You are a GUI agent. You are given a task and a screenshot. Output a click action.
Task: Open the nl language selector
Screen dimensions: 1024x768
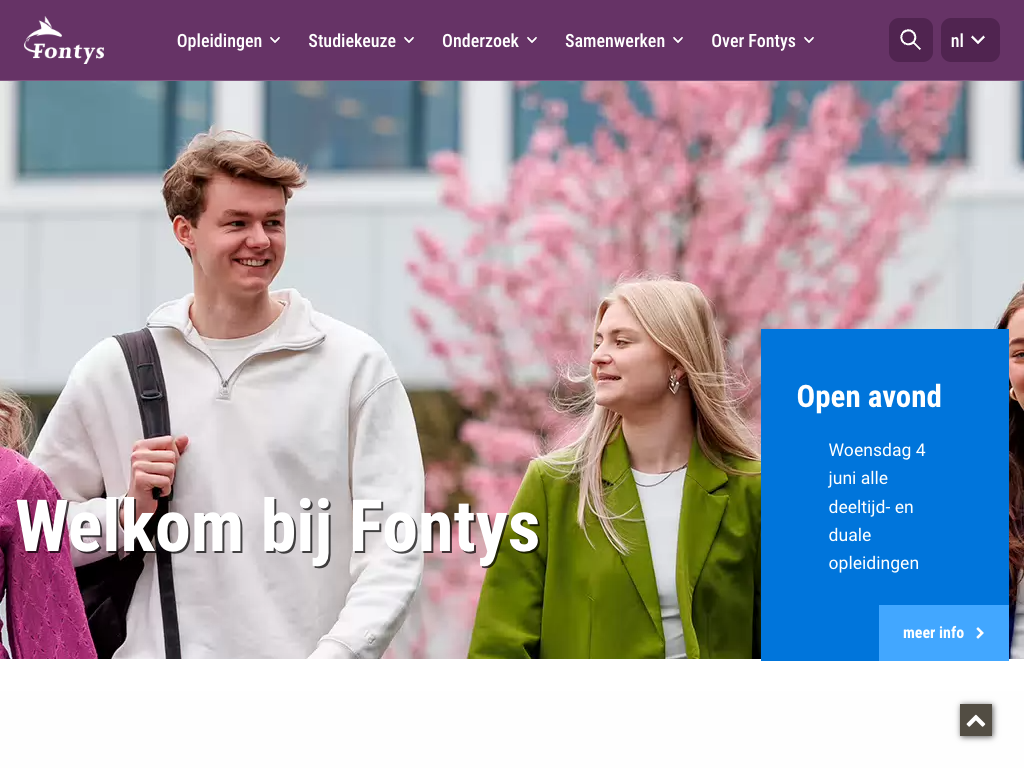pyautogui.click(x=970, y=40)
